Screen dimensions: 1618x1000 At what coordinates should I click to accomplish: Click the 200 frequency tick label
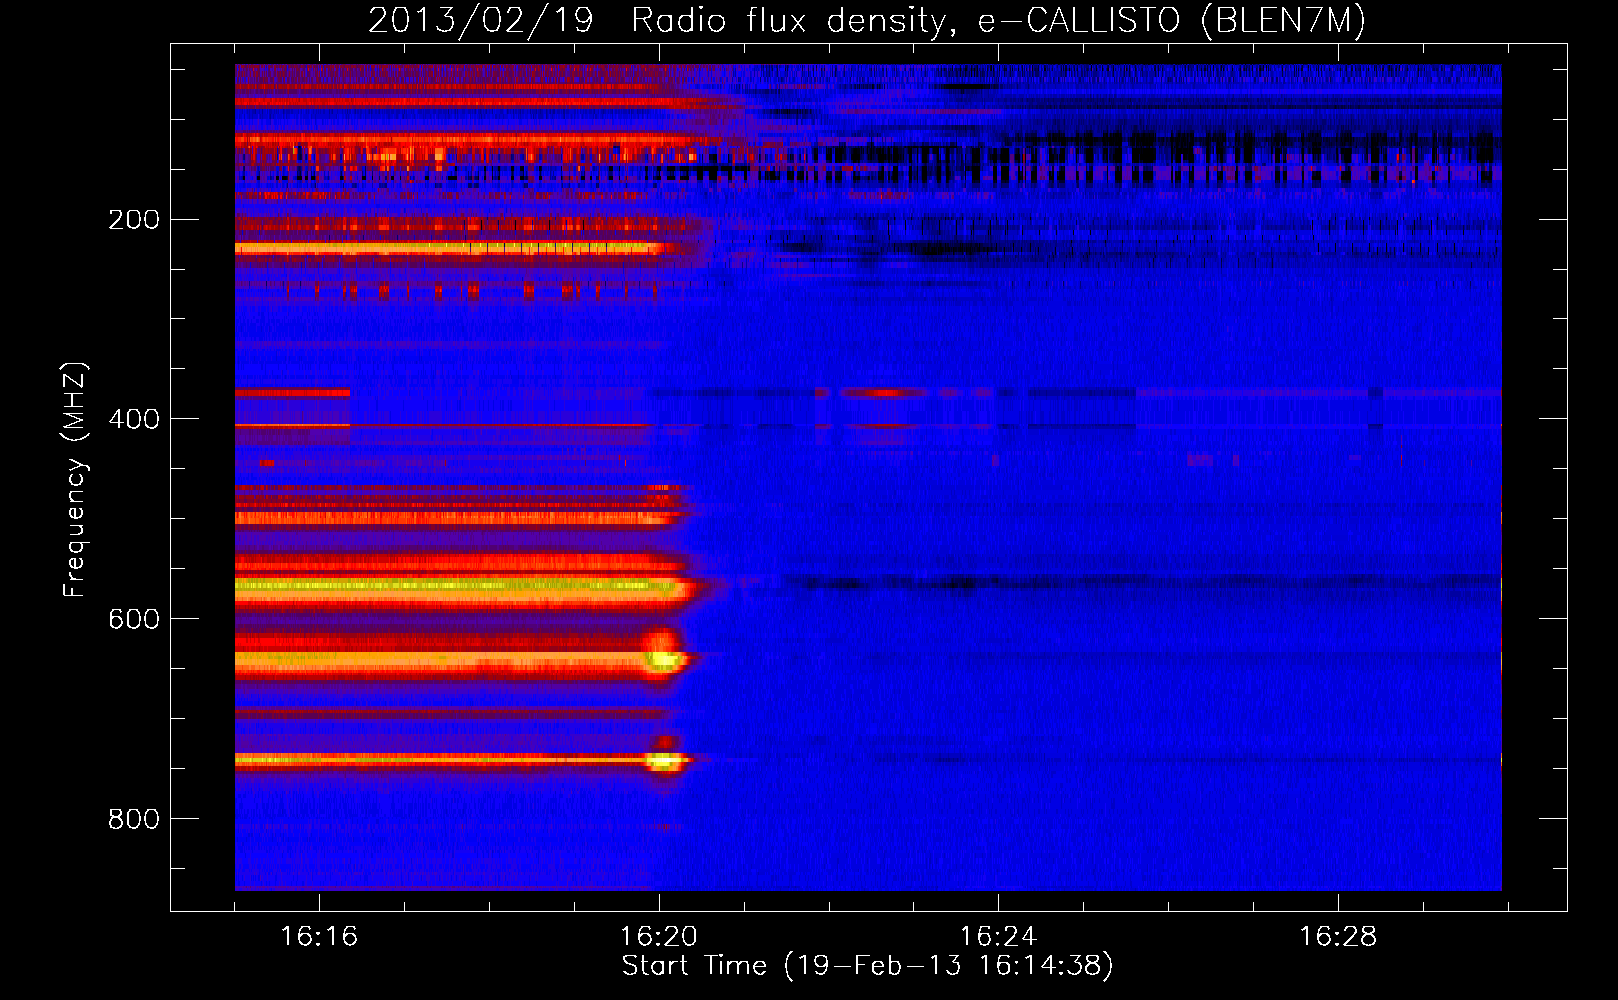coord(134,219)
